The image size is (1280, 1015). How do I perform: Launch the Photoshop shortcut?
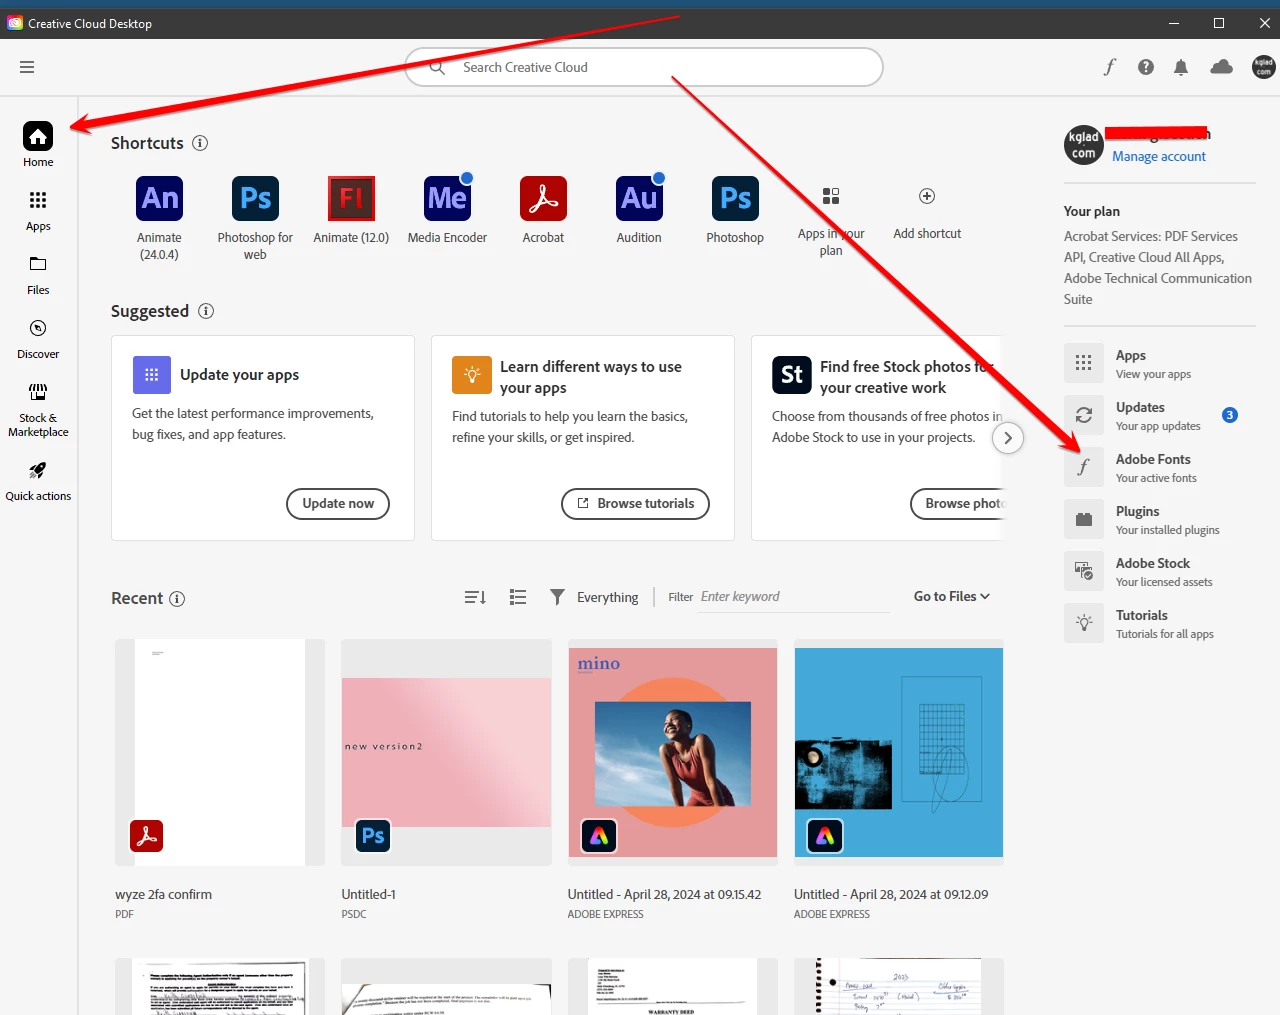(x=735, y=198)
